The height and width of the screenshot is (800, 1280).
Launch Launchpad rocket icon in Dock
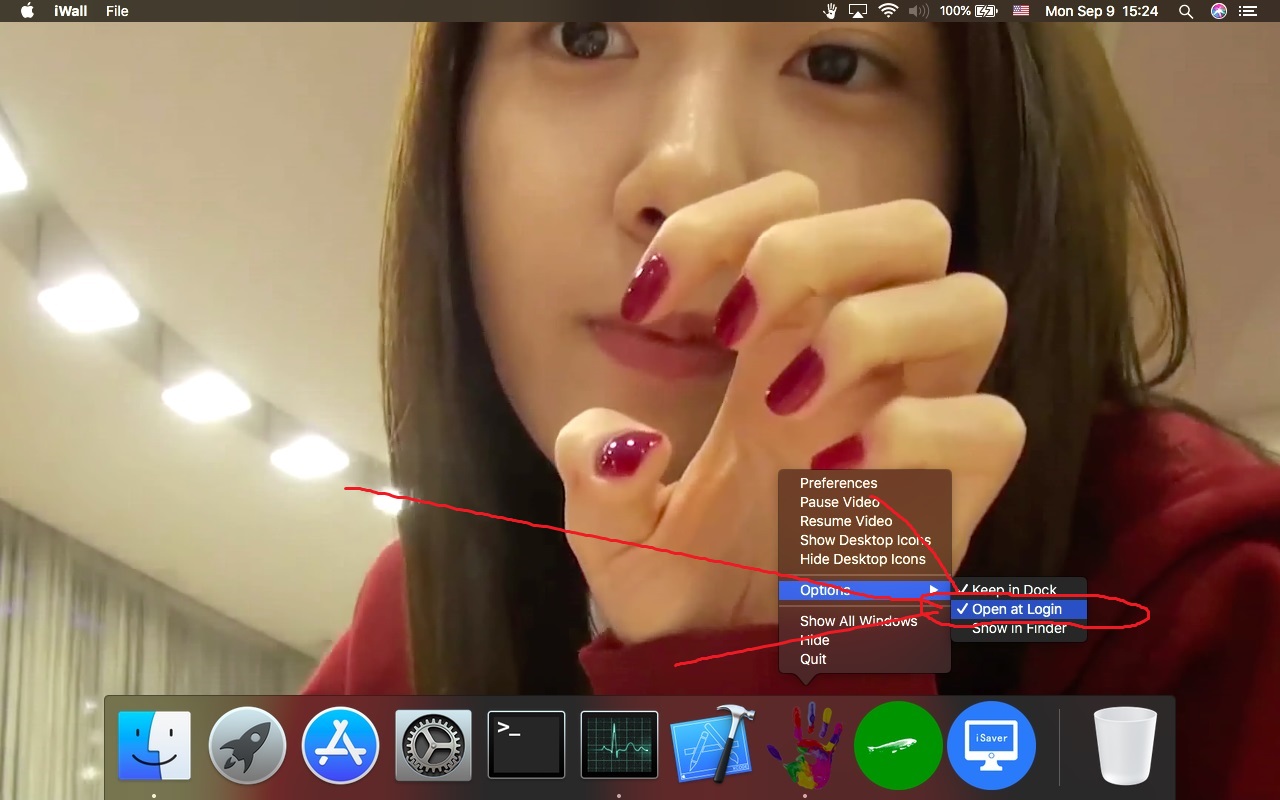pos(247,745)
